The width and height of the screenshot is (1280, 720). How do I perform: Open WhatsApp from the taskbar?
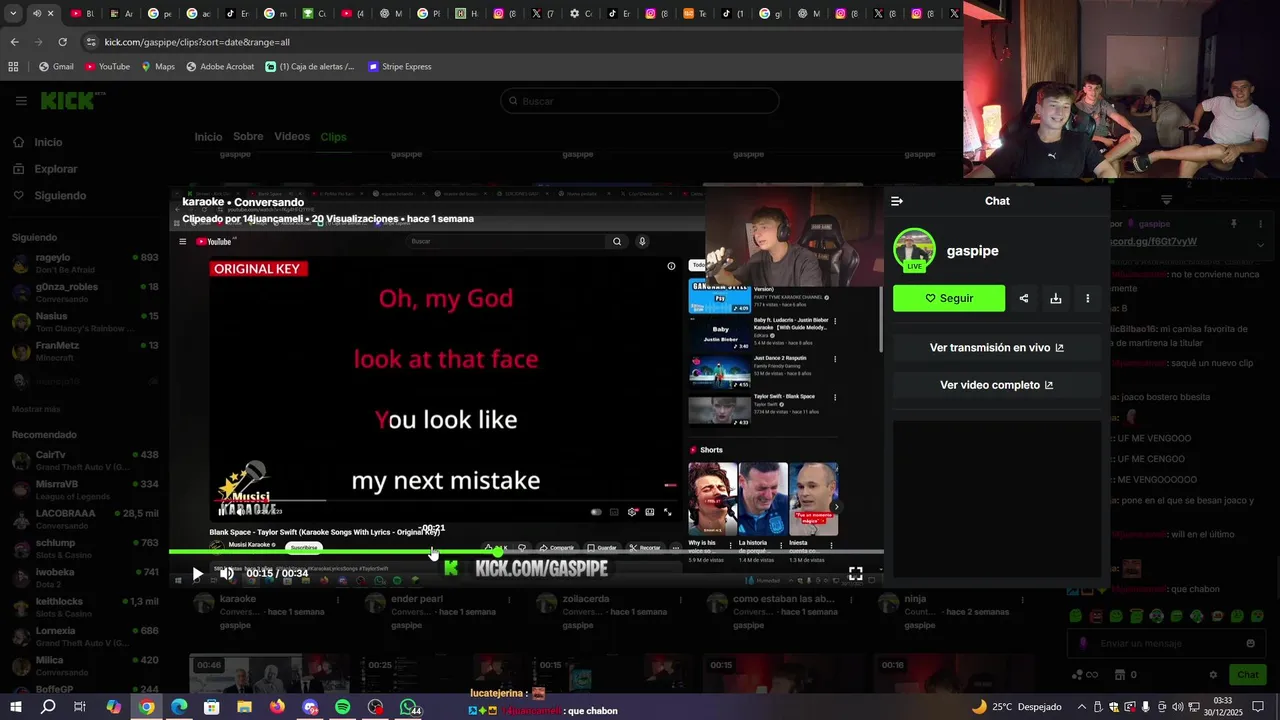click(408, 707)
